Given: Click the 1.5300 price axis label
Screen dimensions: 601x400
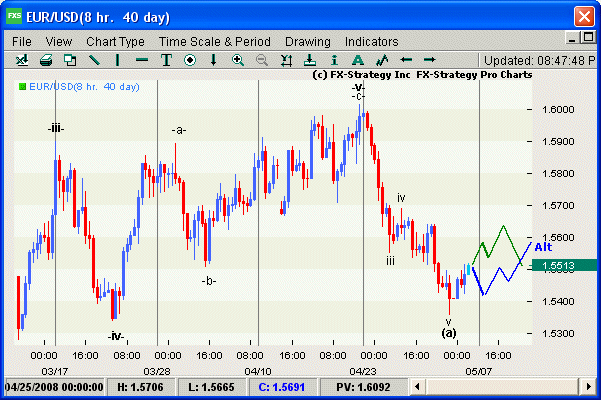Looking at the screenshot, I should [558, 334].
